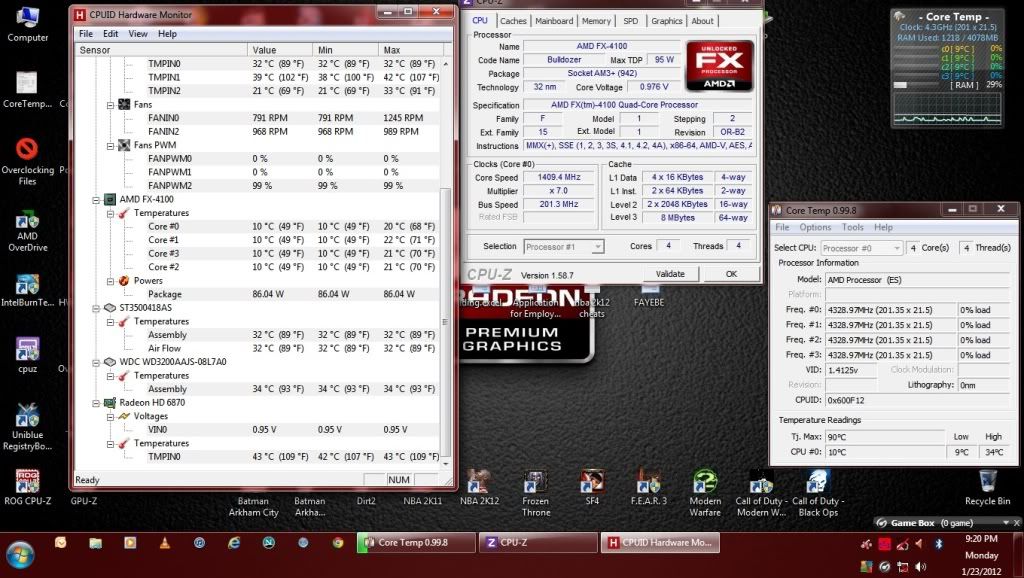This screenshot has width=1024, height=578.
Task: Collapse the WDC WD3200AAJS-08L7A0 drive node
Action: point(96,362)
